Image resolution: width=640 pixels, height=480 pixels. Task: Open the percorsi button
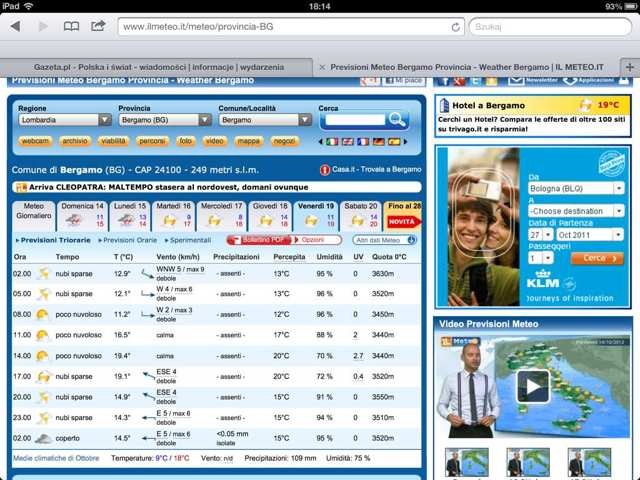[x=152, y=141]
